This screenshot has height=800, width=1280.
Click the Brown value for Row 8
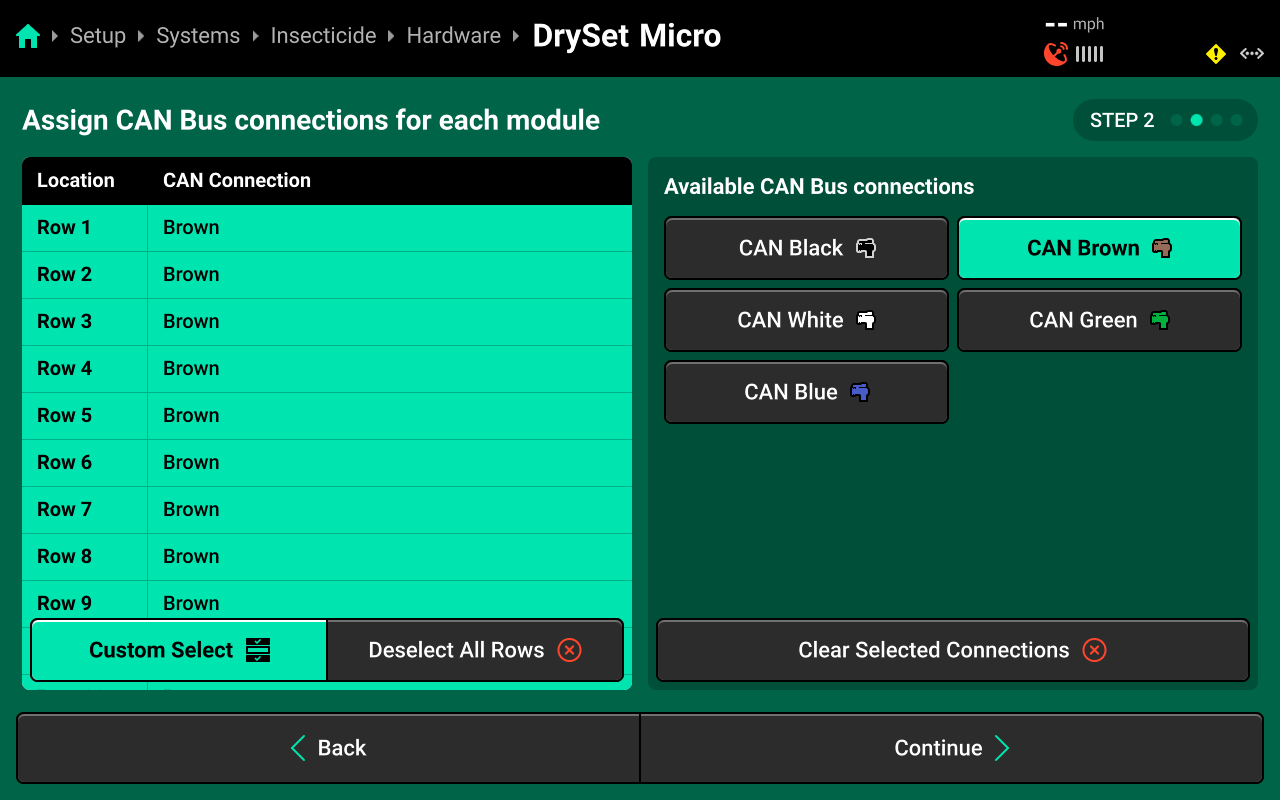point(191,557)
